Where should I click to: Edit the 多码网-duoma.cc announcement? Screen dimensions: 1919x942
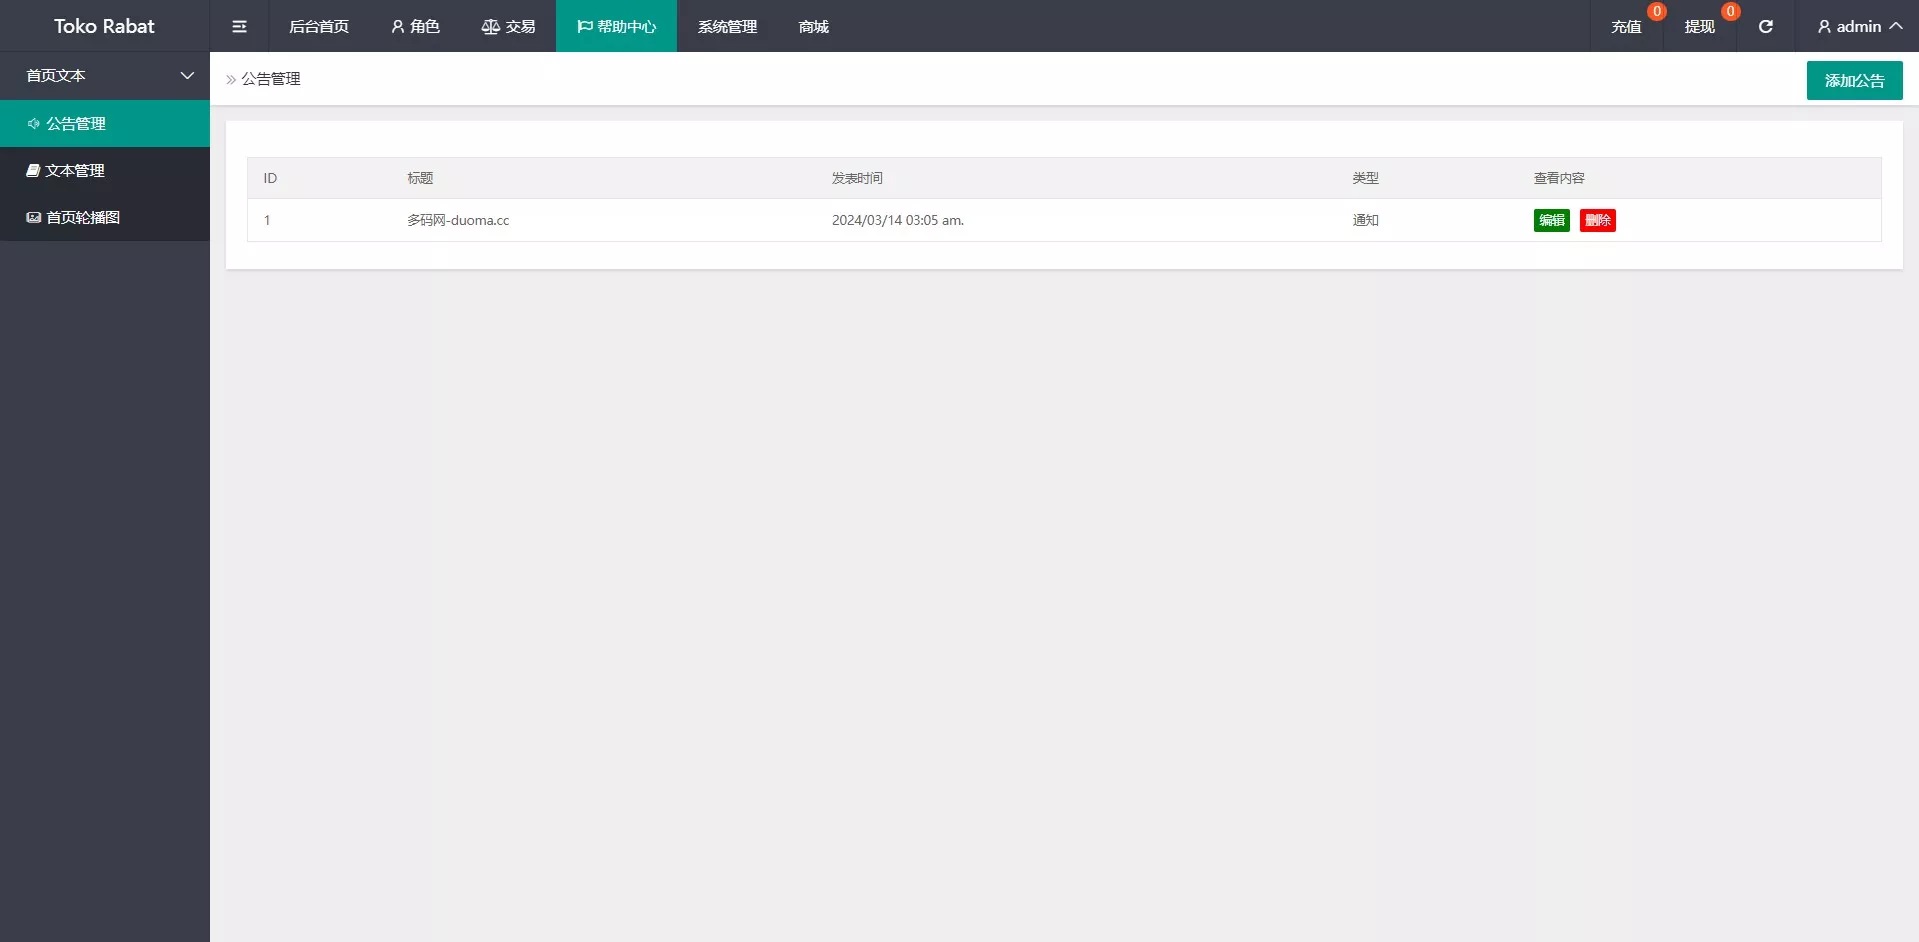coord(1551,220)
